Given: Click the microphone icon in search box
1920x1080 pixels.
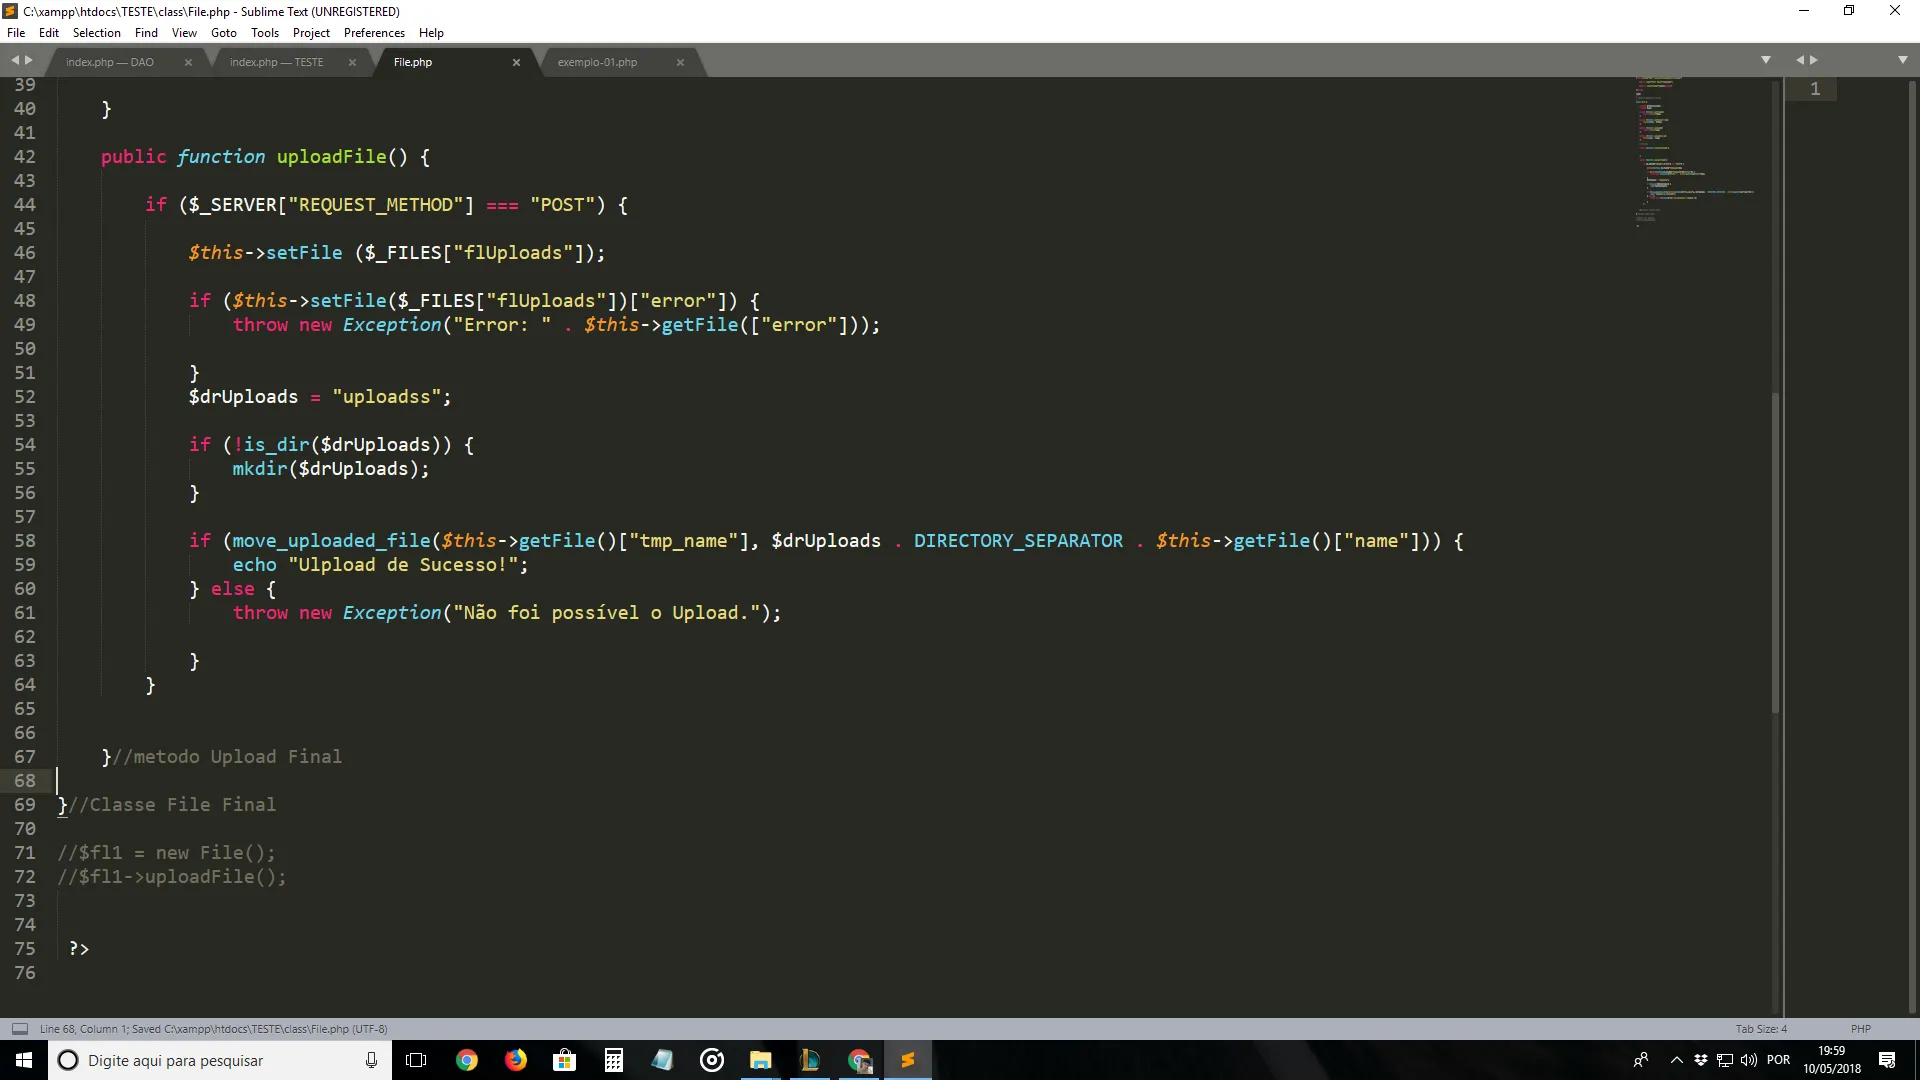Looking at the screenshot, I should coord(371,1060).
